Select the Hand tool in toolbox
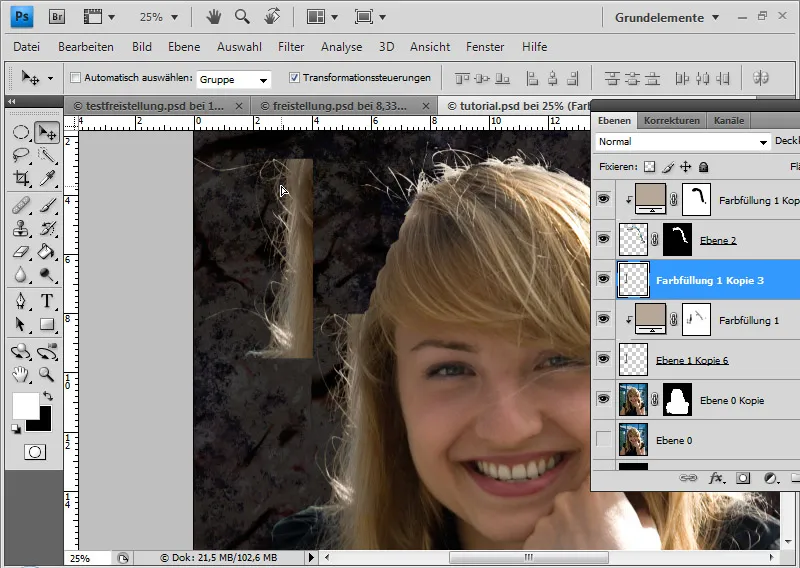The image size is (800, 568). point(21,375)
